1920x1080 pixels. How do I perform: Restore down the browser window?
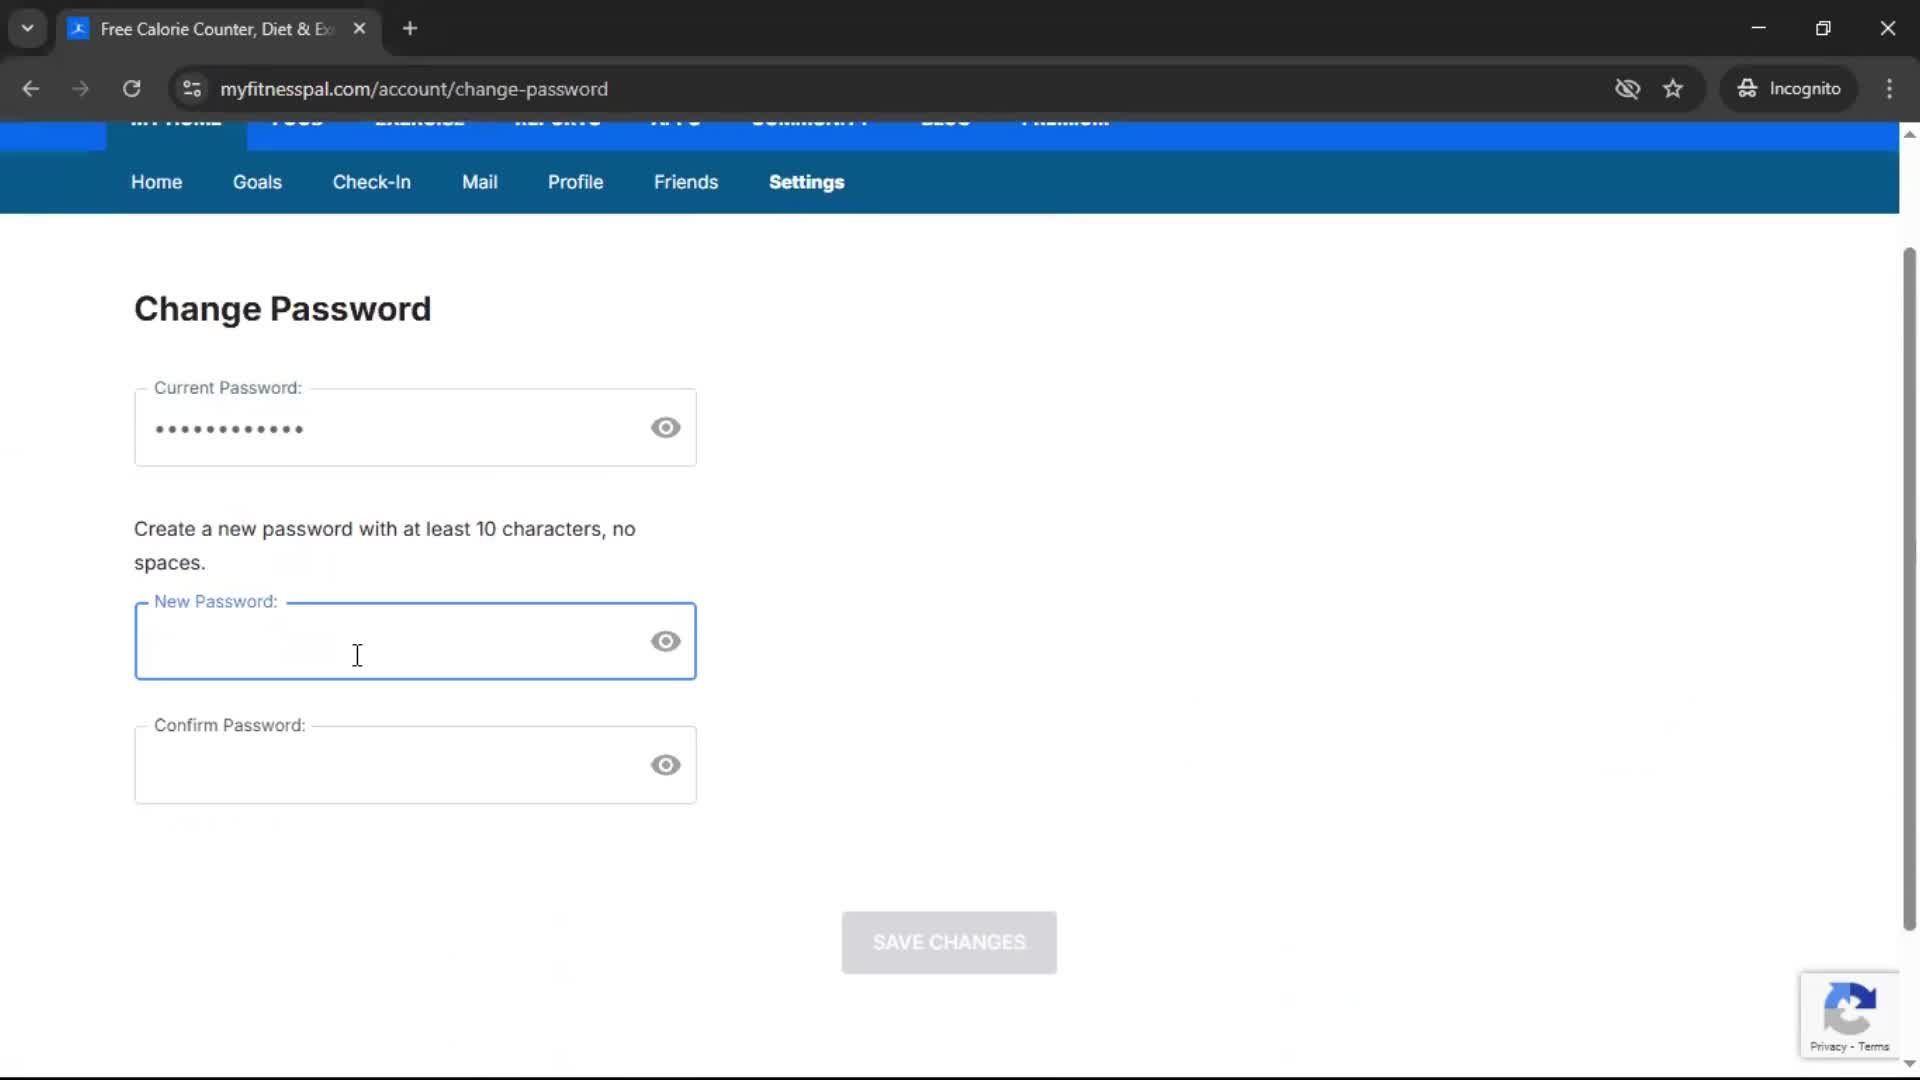1823,28
